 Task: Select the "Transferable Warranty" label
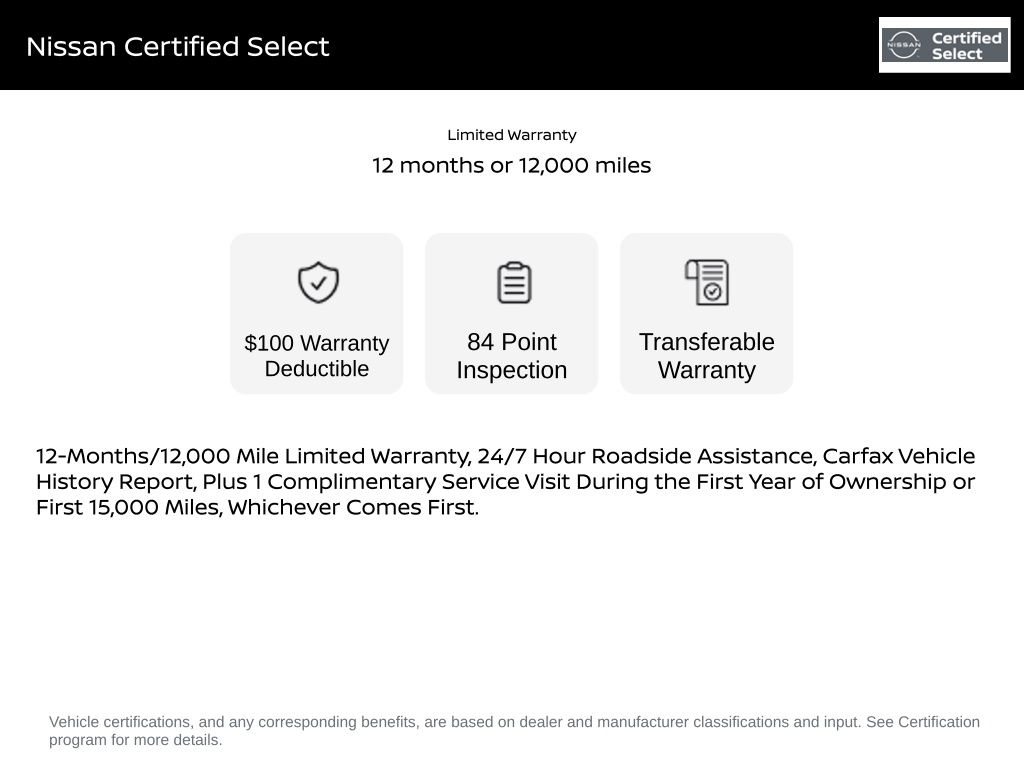[707, 356]
